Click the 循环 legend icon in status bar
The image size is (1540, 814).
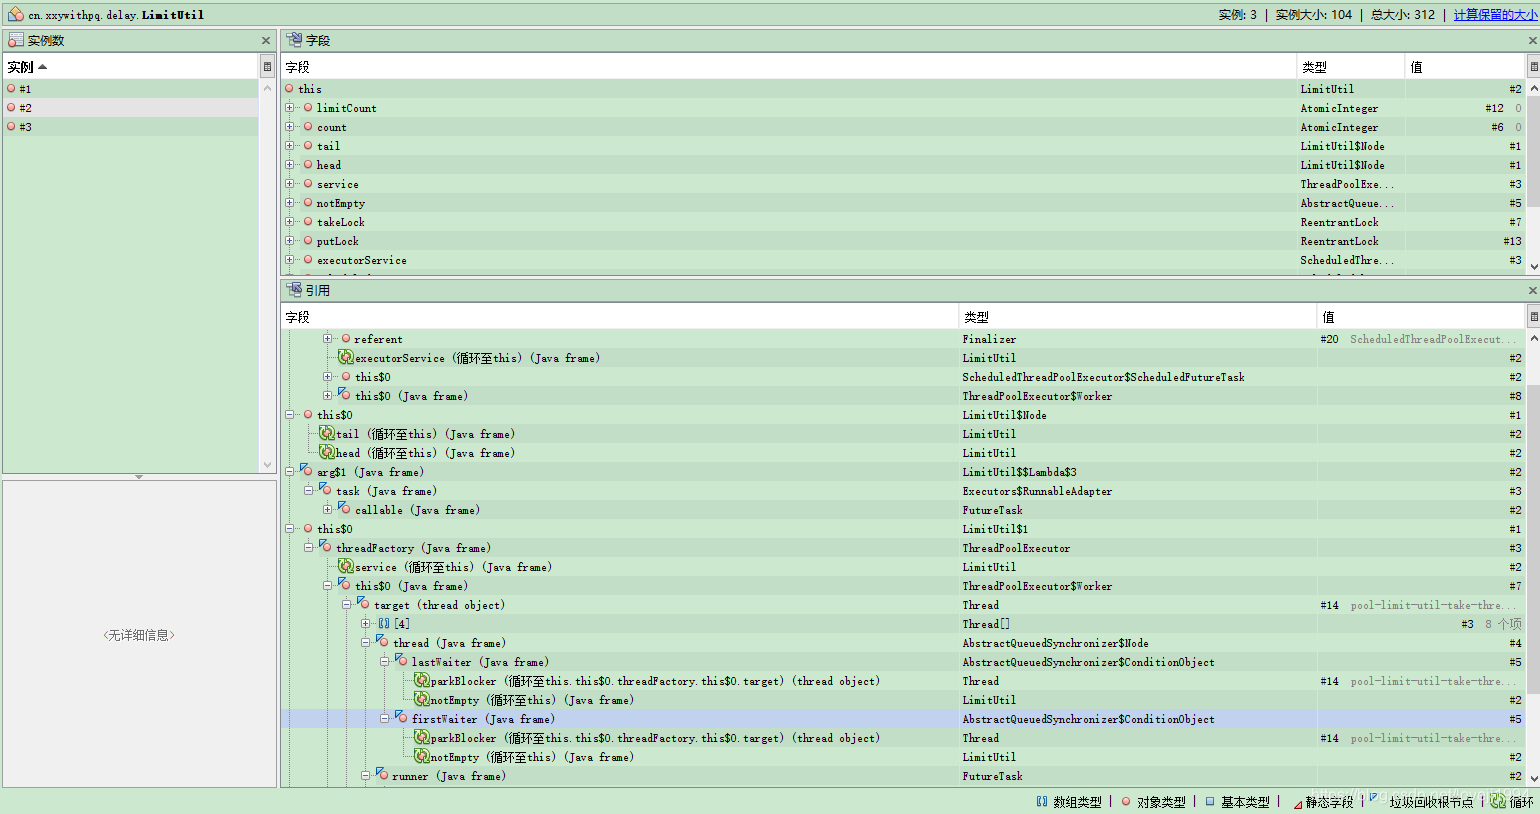pyautogui.click(x=1497, y=801)
